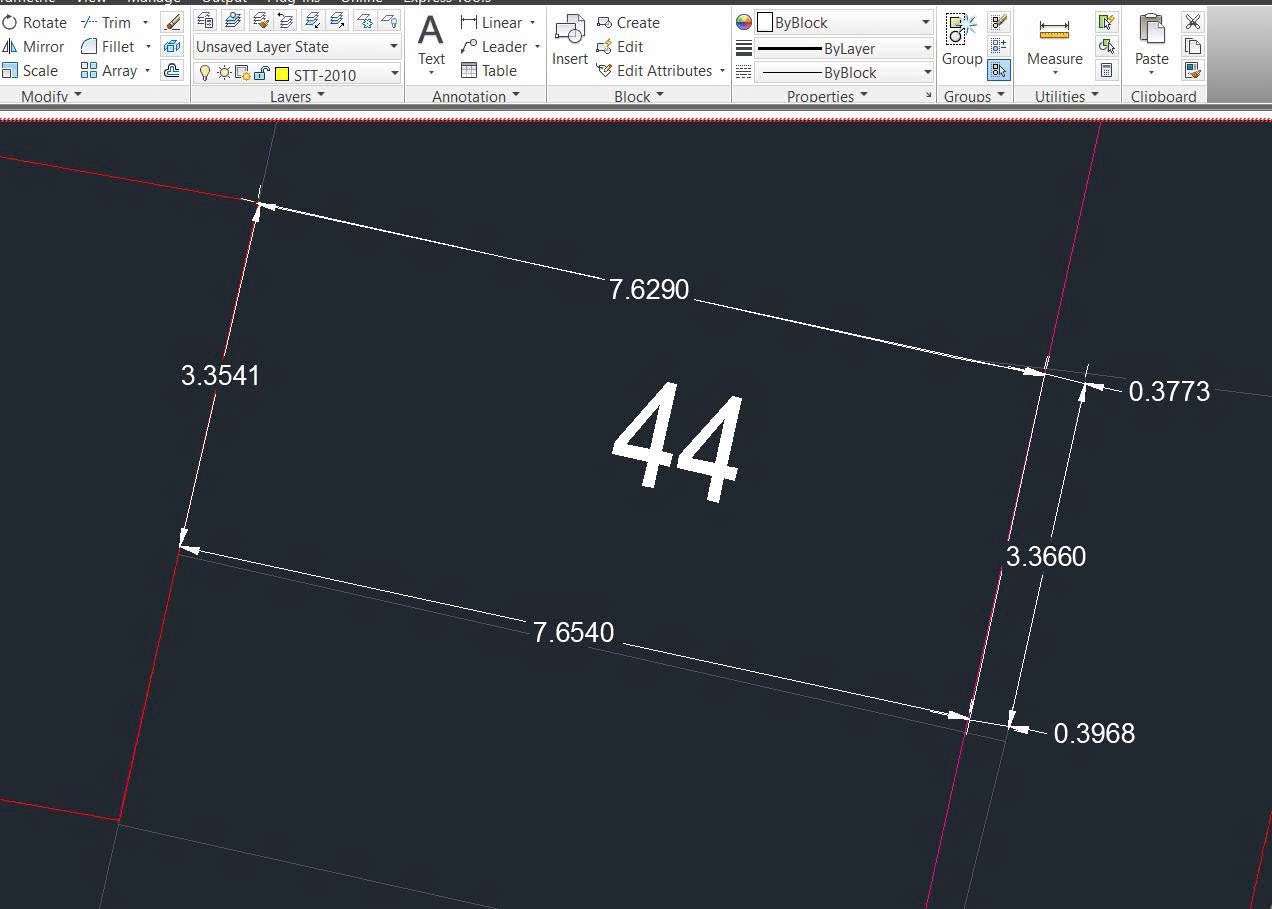Viewport: 1272px width, 909px height.
Task: Click the Insert block button
Action: point(570,42)
